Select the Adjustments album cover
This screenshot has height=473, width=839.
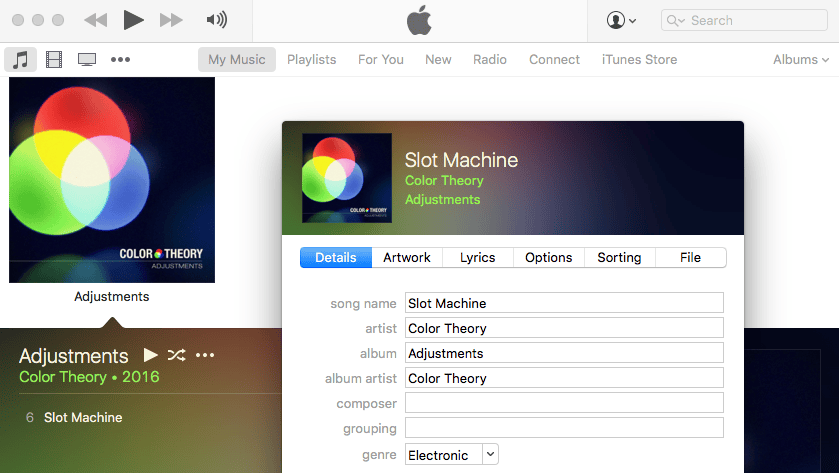112,180
